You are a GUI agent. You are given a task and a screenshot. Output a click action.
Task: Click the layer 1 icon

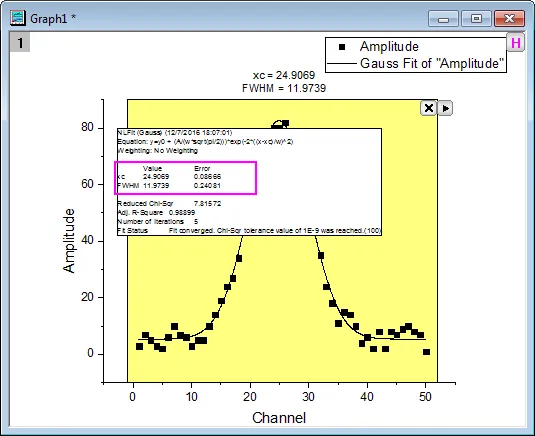tap(20, 43)
